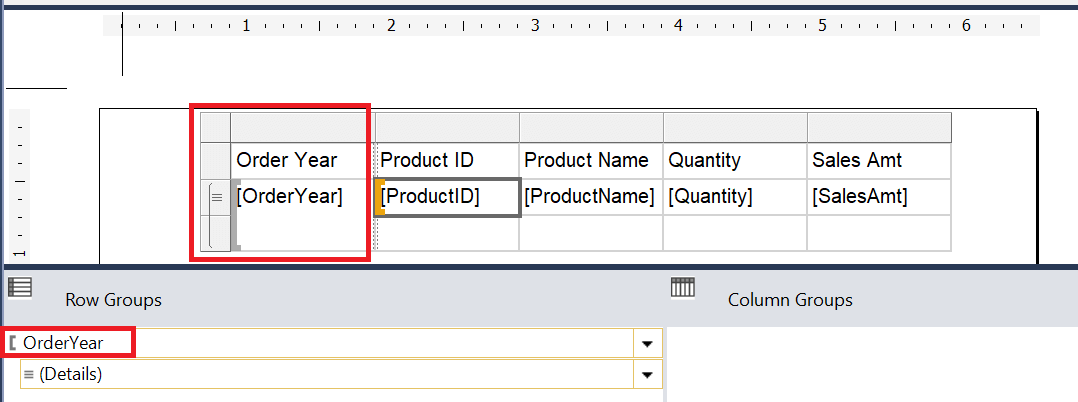Open the (Details) group dropdown arrow

point(647,375)
